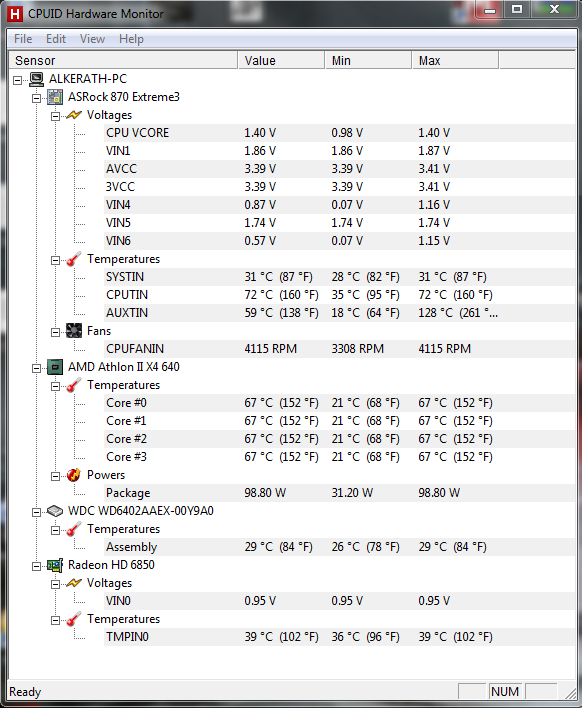Open the Edit menu
Viewport: 582px width, 708px height.
pos(56,39)
